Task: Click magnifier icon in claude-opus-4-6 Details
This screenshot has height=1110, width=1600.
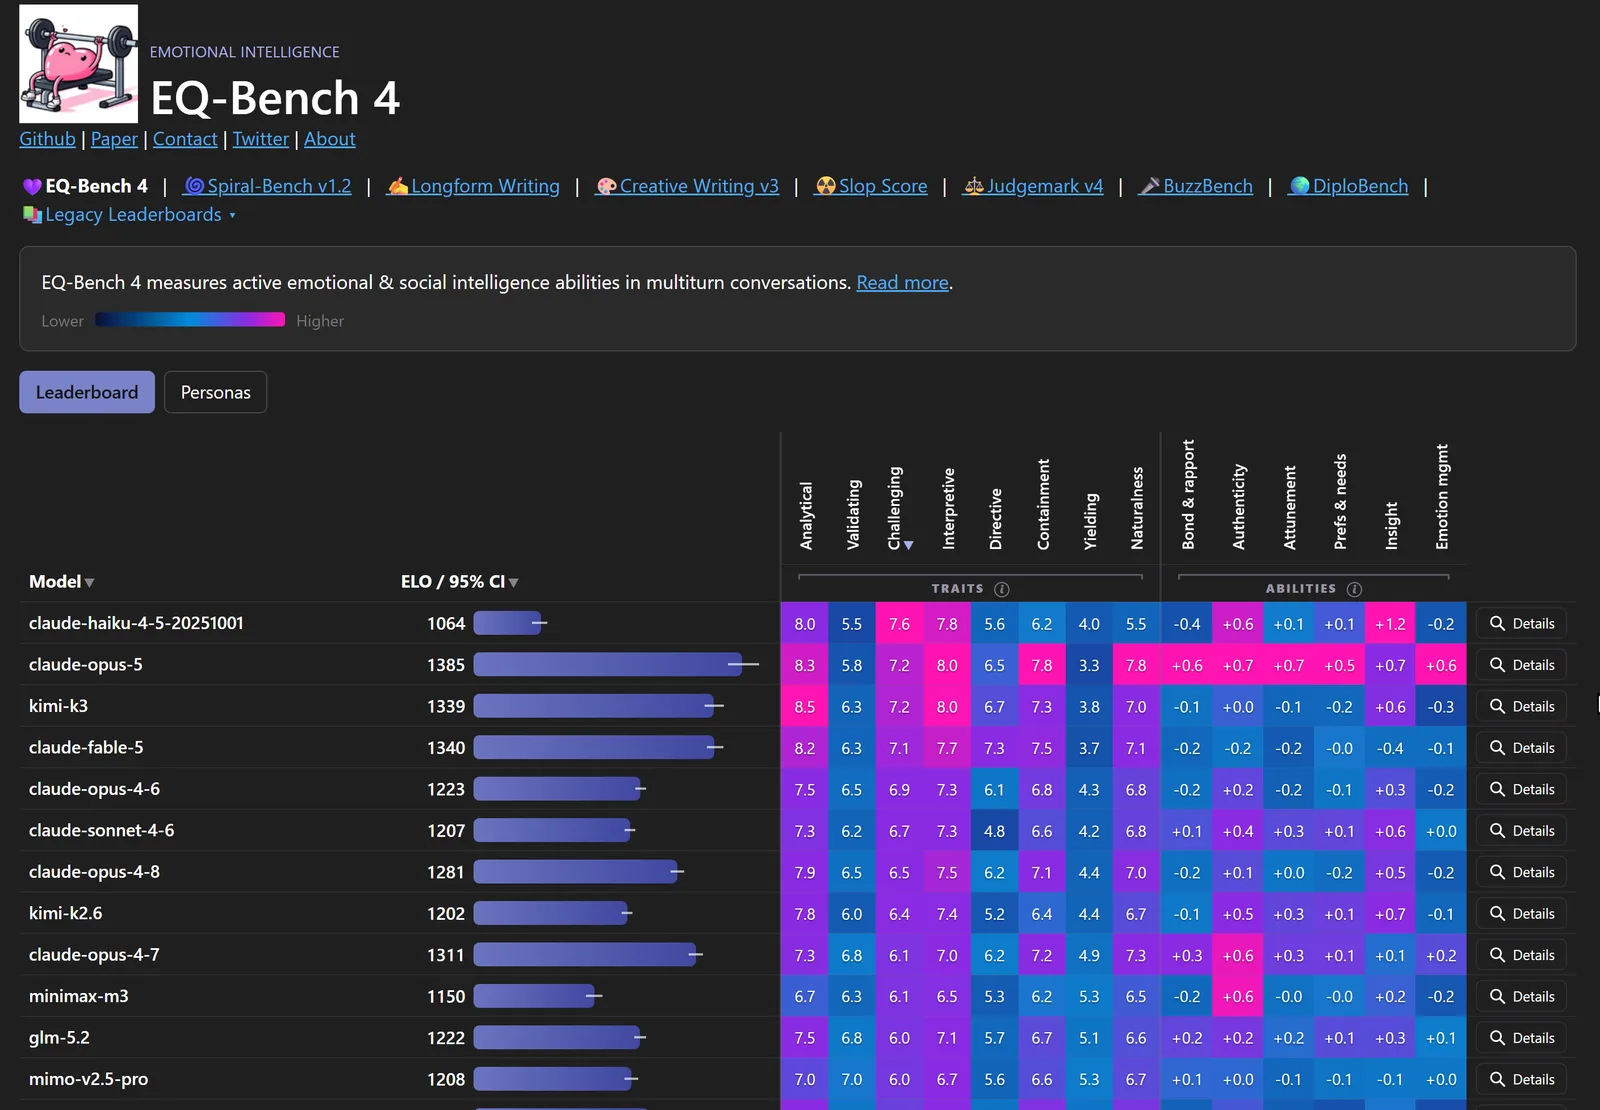Action: tap(1497, 789)
